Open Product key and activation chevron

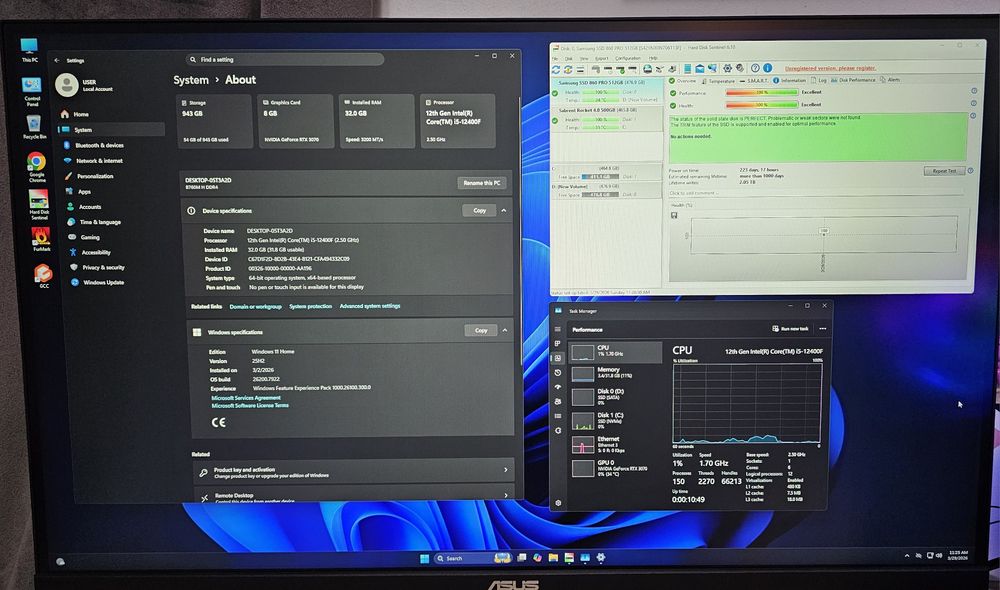pos(506,470)
